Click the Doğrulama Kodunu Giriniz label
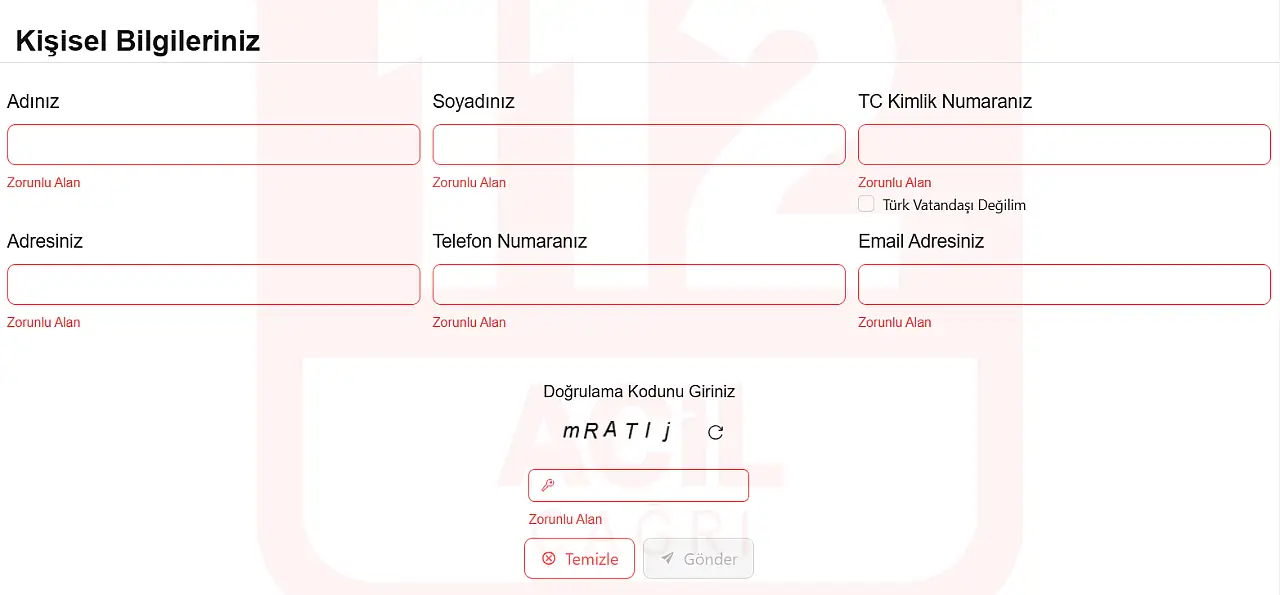 638,391
